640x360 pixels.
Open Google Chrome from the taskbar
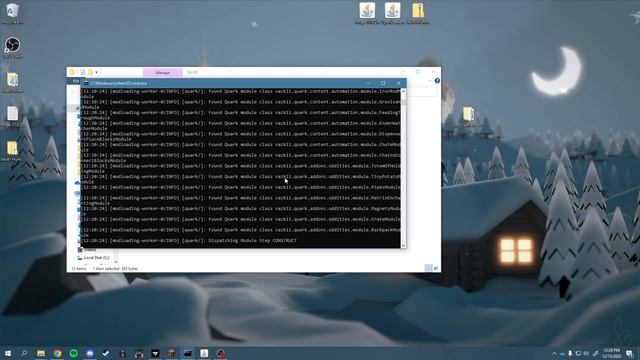click(57, 353)
